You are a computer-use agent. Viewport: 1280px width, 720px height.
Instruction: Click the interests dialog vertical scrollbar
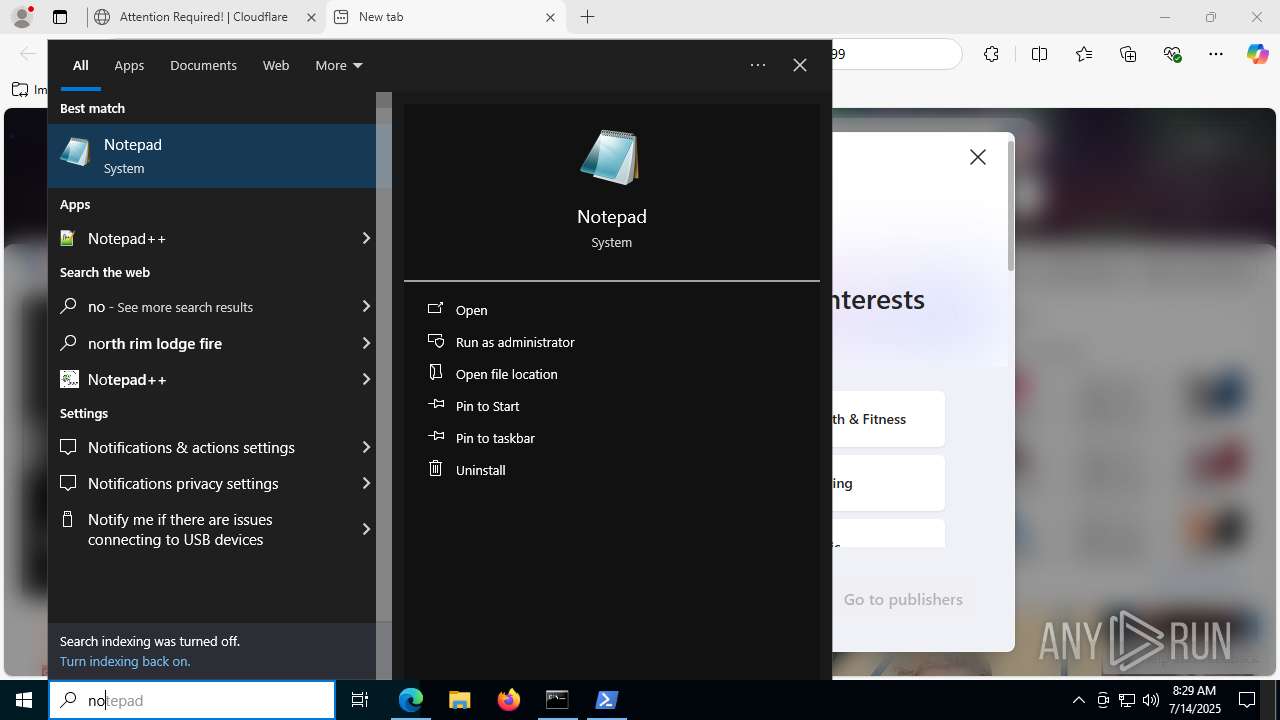pos(1011,205)
